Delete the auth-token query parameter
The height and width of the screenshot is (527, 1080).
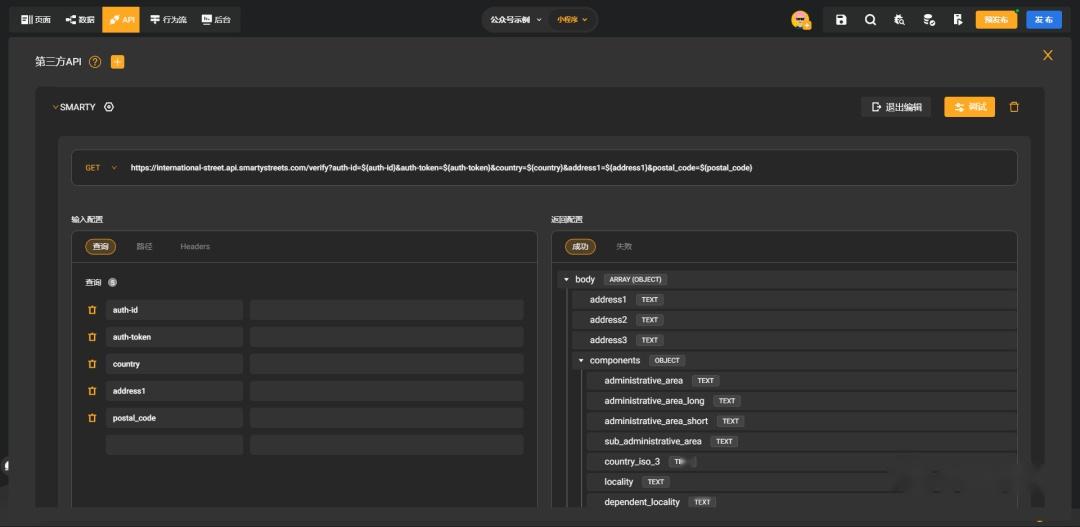click(92, 337)
